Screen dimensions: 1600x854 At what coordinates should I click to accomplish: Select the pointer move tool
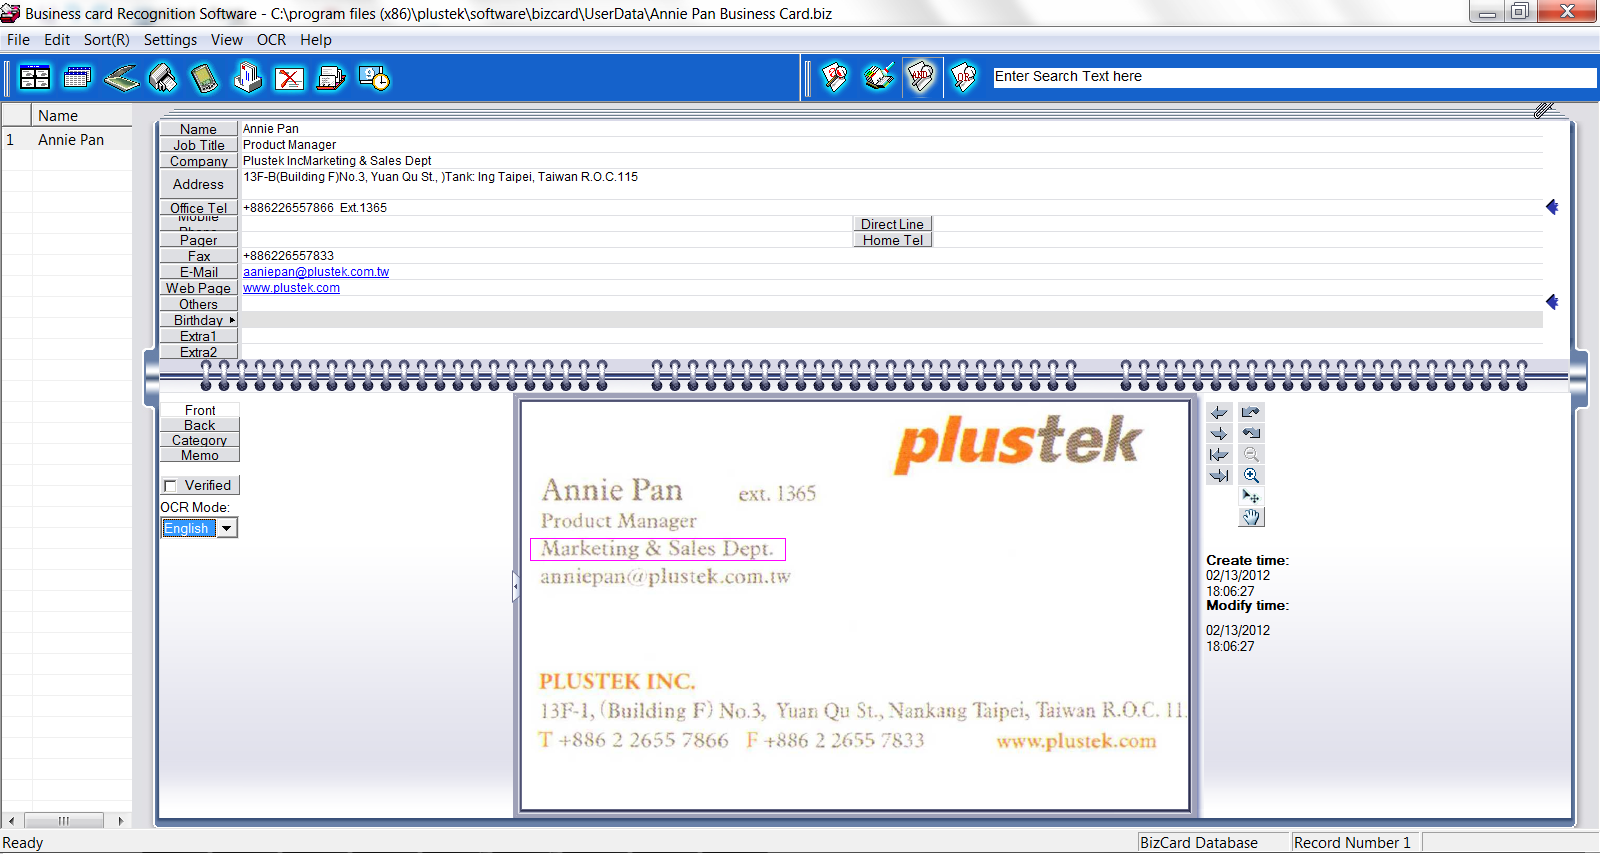[1251, 496]
